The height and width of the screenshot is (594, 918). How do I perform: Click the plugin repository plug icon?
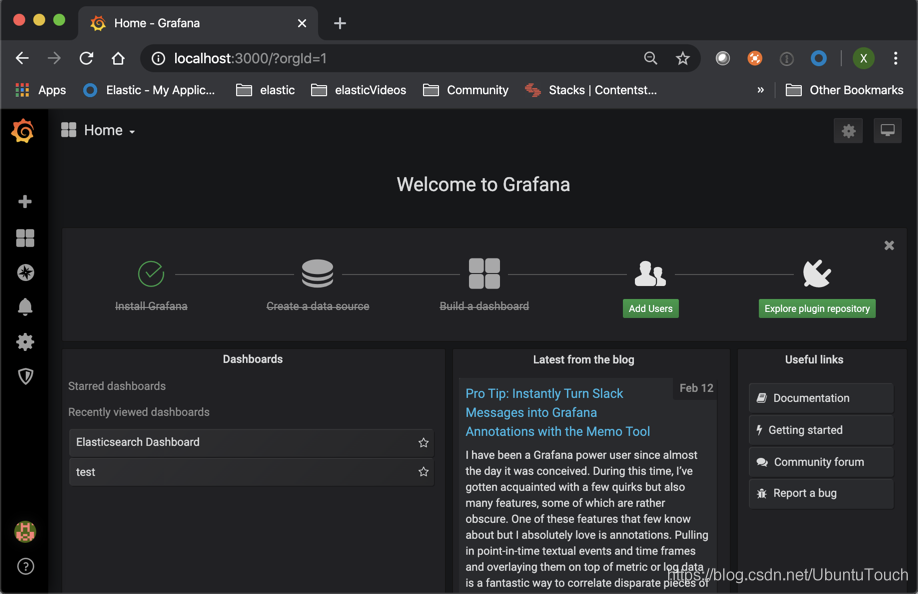point(817,273)
